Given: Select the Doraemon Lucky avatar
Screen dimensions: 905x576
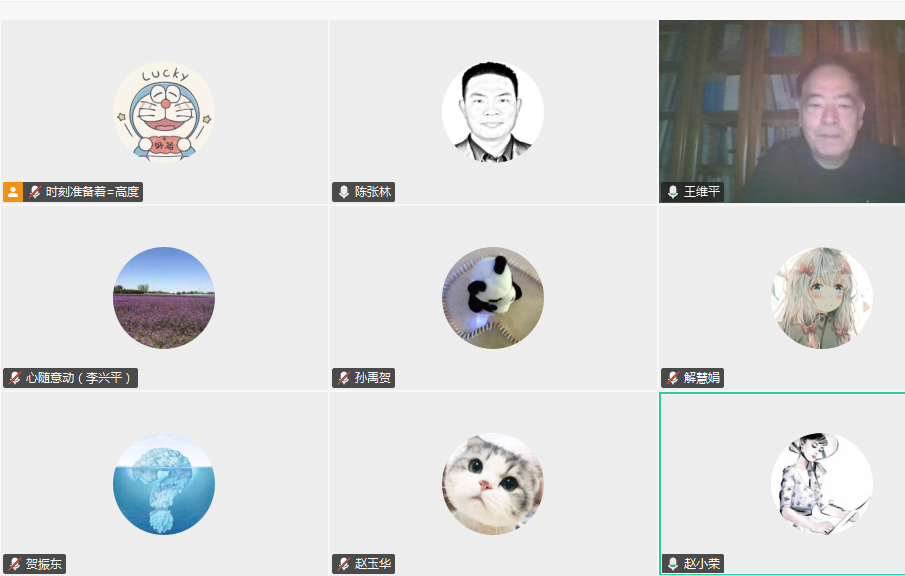Looking at the screenshot, I should 164,112.
